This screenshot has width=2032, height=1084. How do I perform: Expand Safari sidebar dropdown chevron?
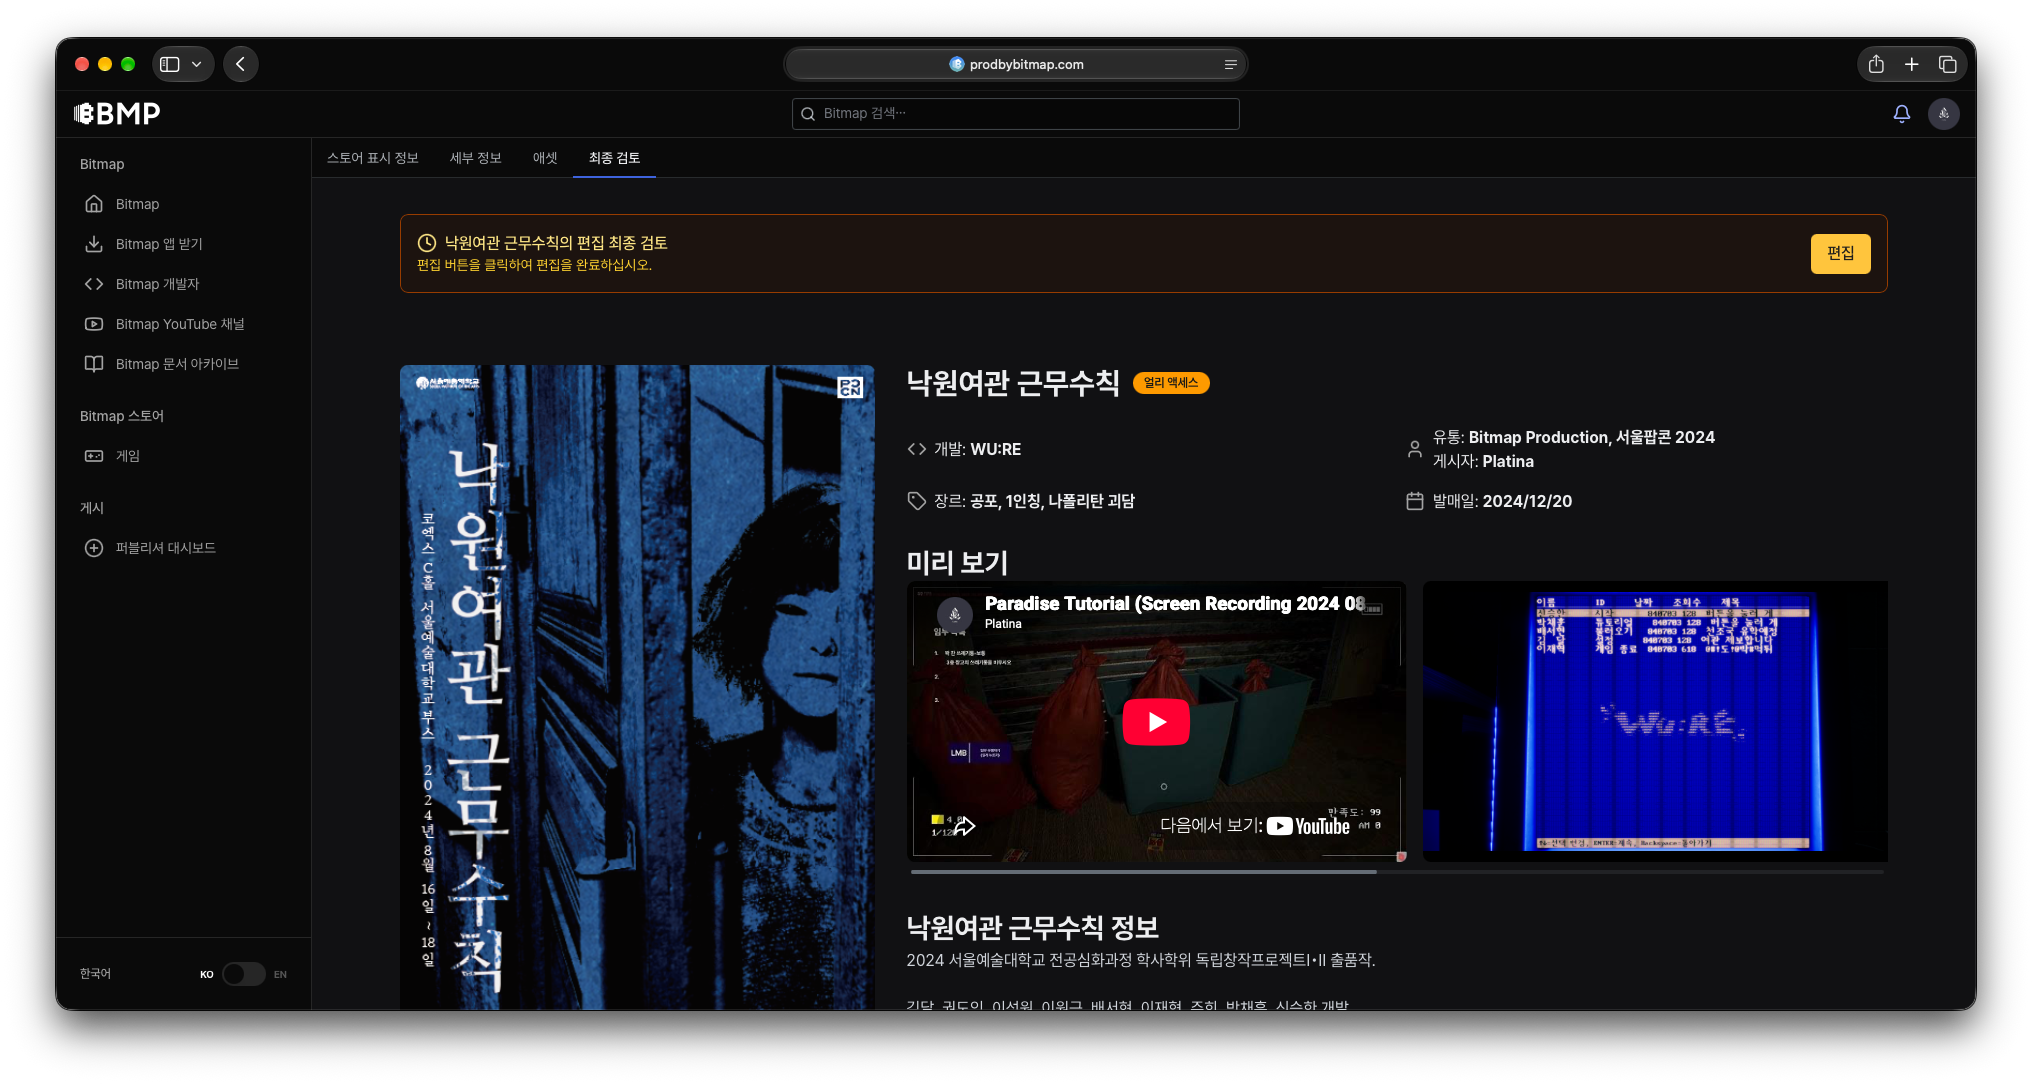[197, 64]
